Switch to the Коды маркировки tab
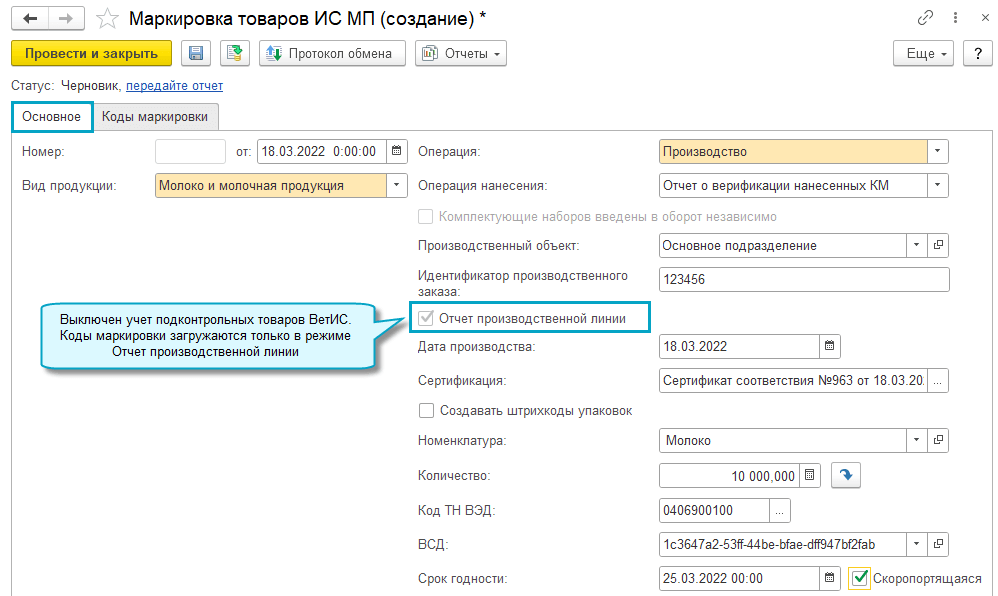Screen dimensions: 998x596 click(x=155, y=117)
